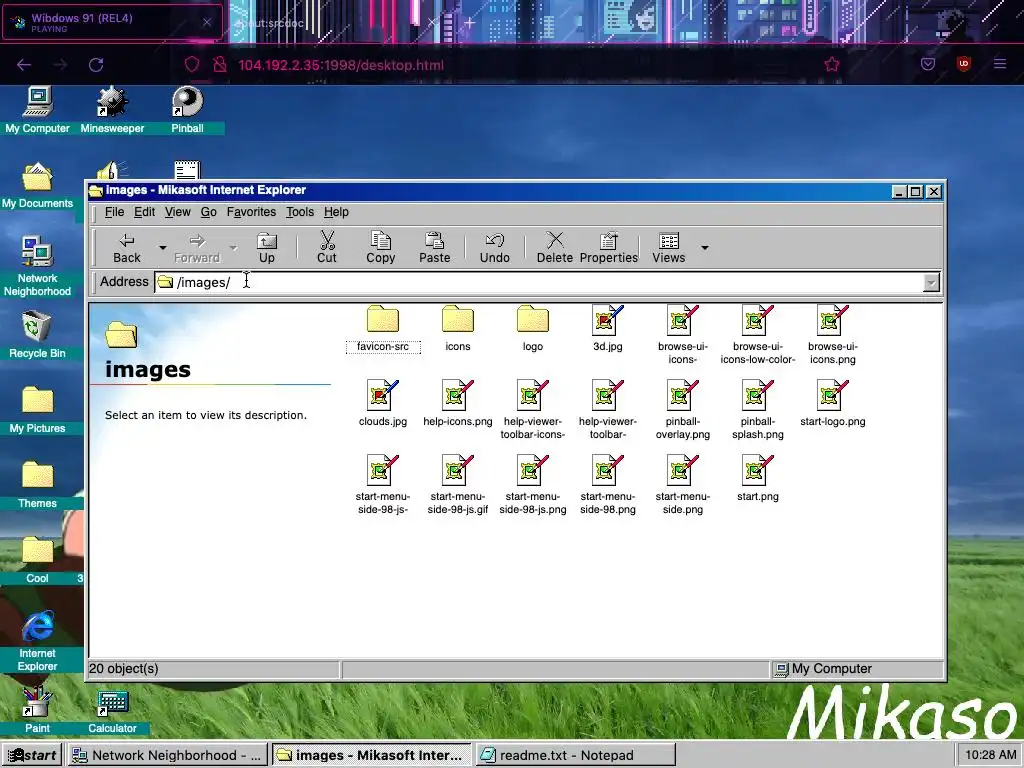Open Pinball desktop shortcut
The height and width of the screenshot is (768, 1024).
[187, 111]
